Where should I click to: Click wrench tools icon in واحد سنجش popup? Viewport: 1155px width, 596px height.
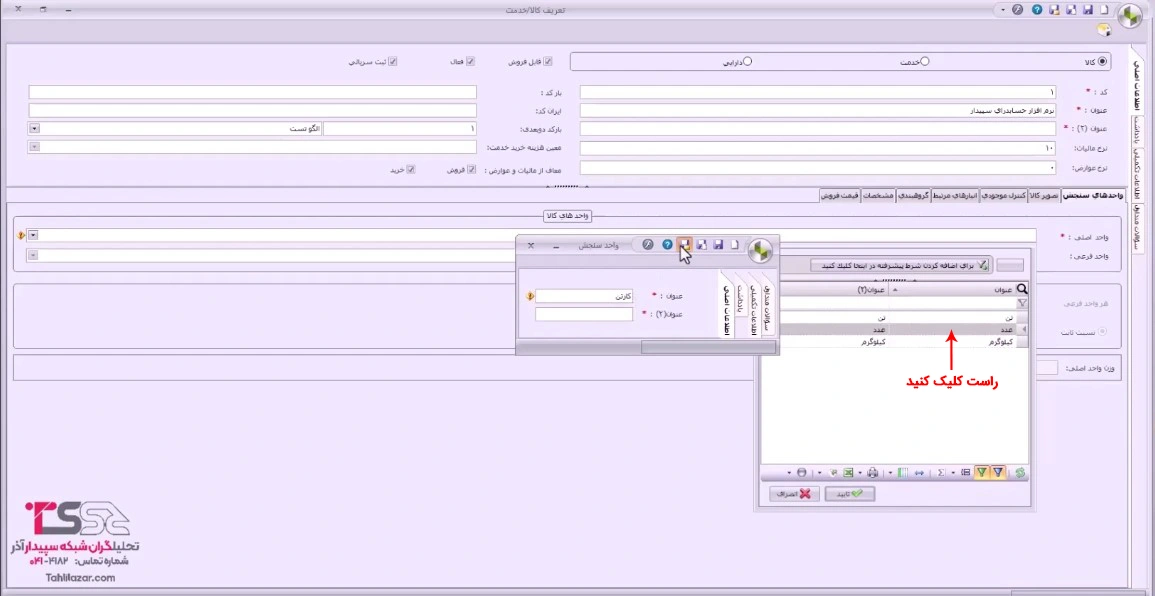(647, 244)
